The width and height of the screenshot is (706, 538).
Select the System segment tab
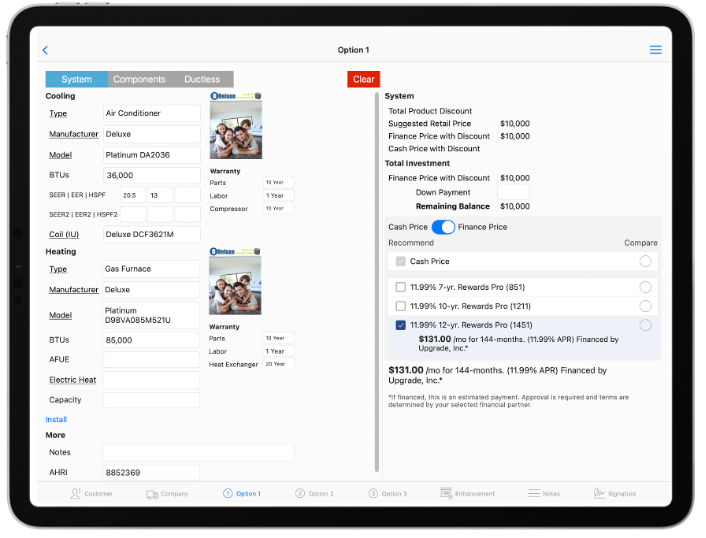[x=77, y=79]
